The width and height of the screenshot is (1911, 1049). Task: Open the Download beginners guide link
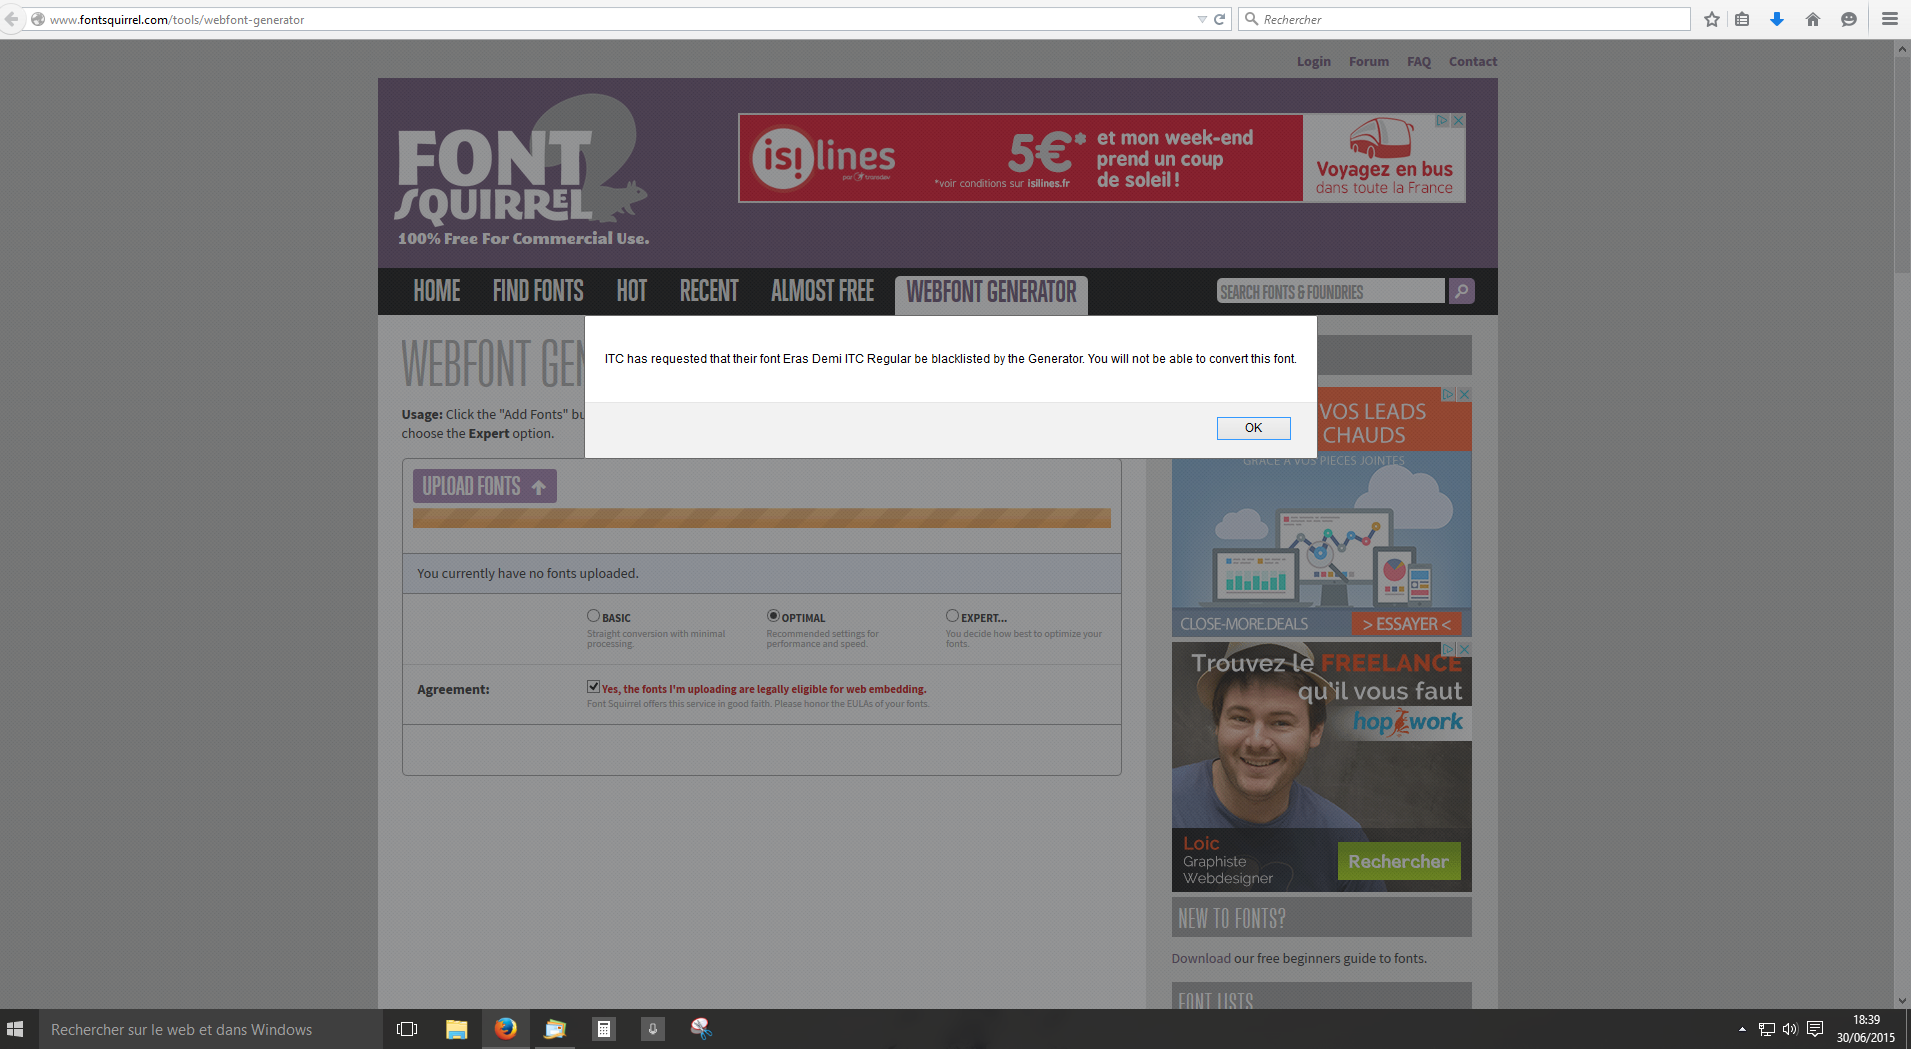(x=1201, y=958)
